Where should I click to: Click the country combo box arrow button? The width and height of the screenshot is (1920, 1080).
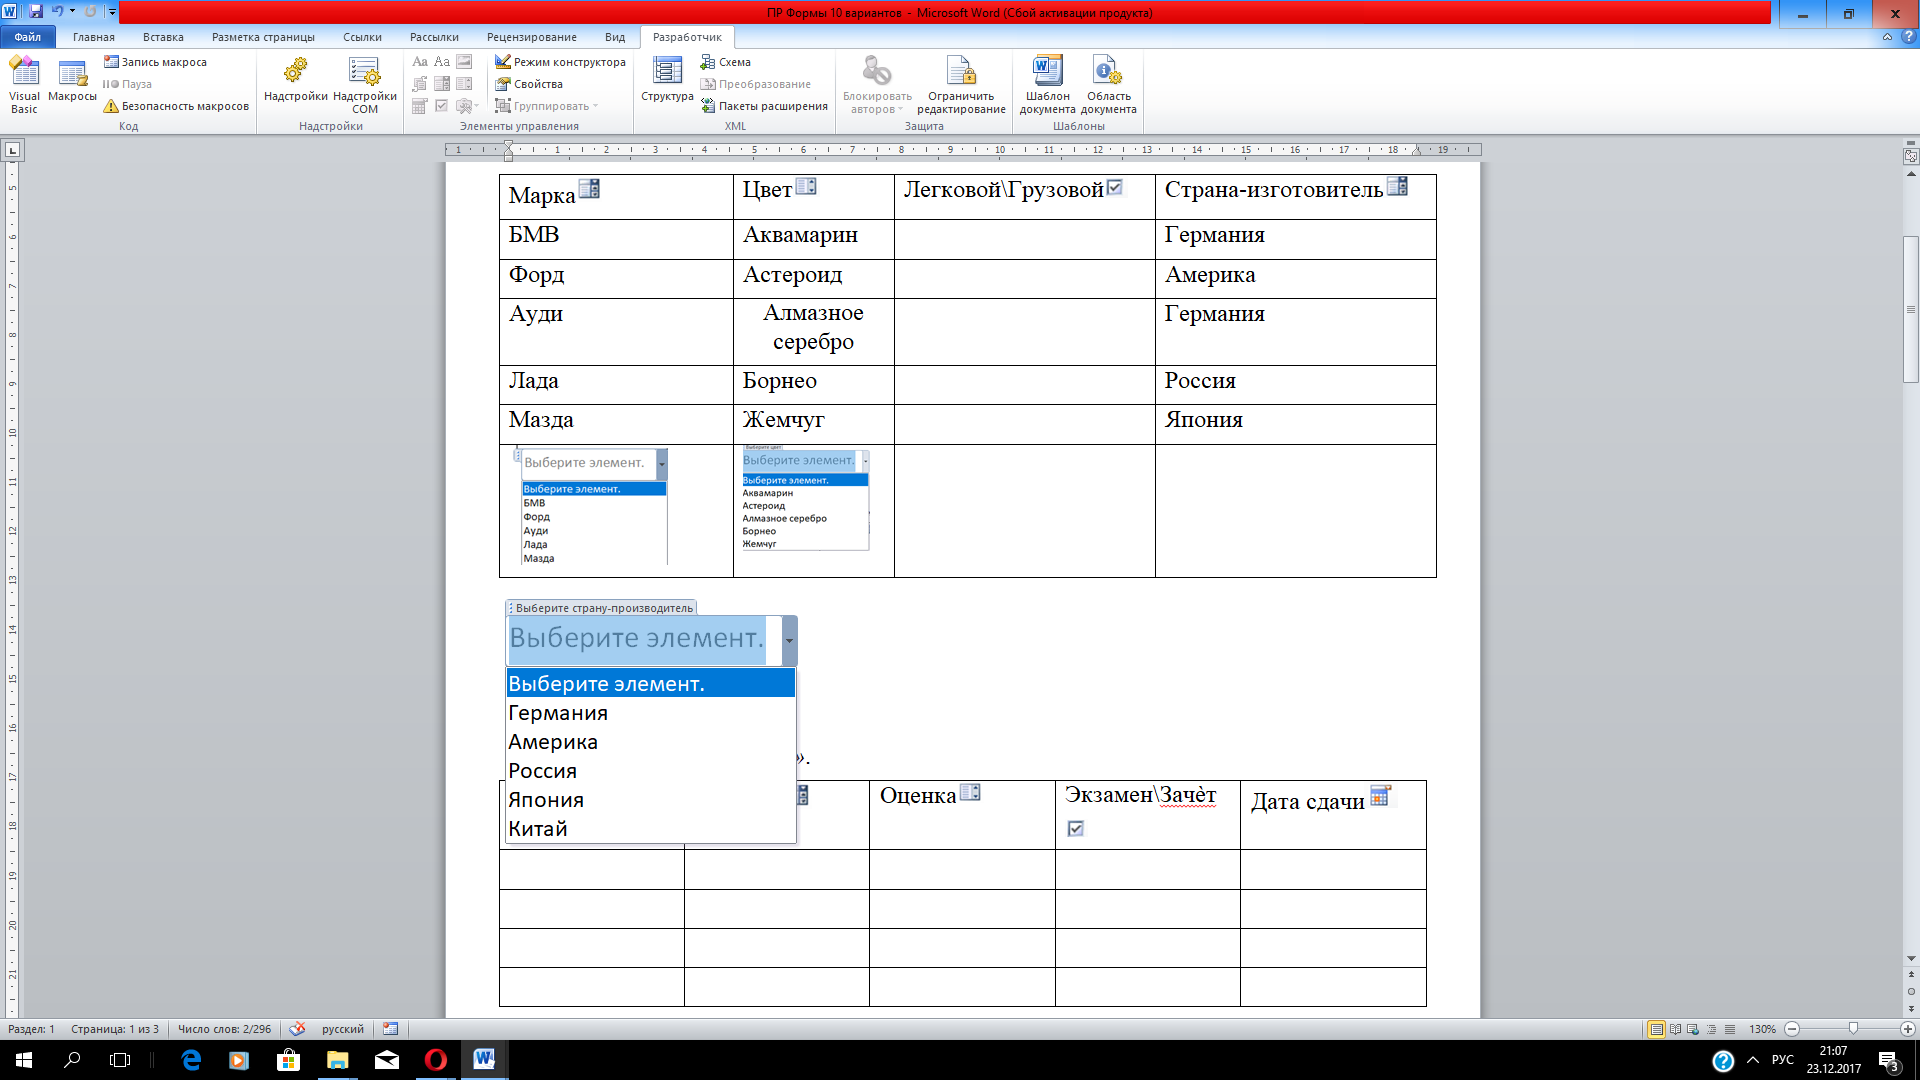(789, 641)
